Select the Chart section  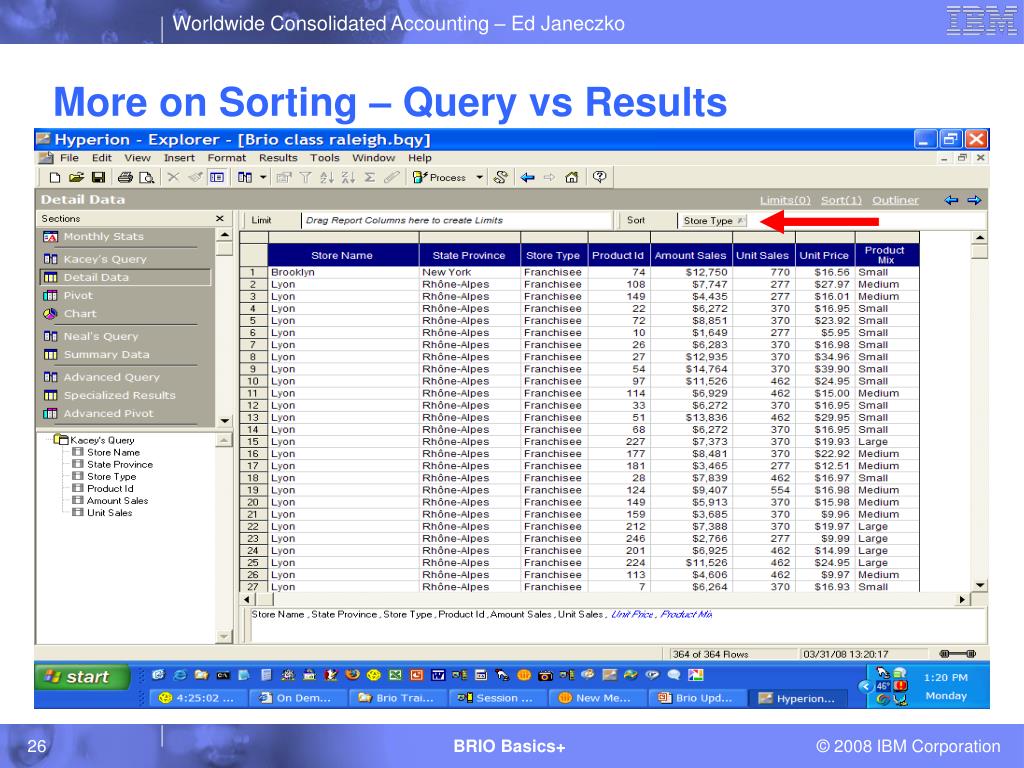80,313
